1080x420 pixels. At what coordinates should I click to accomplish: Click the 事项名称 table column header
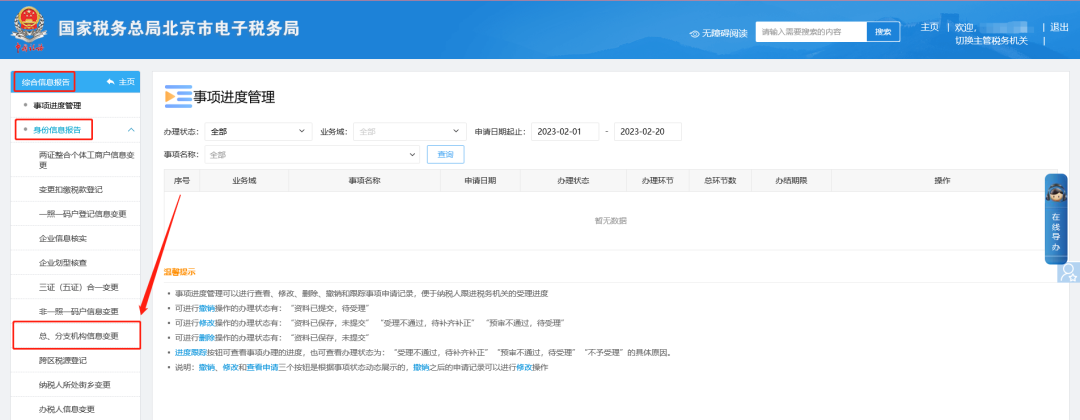click(365, 180)
